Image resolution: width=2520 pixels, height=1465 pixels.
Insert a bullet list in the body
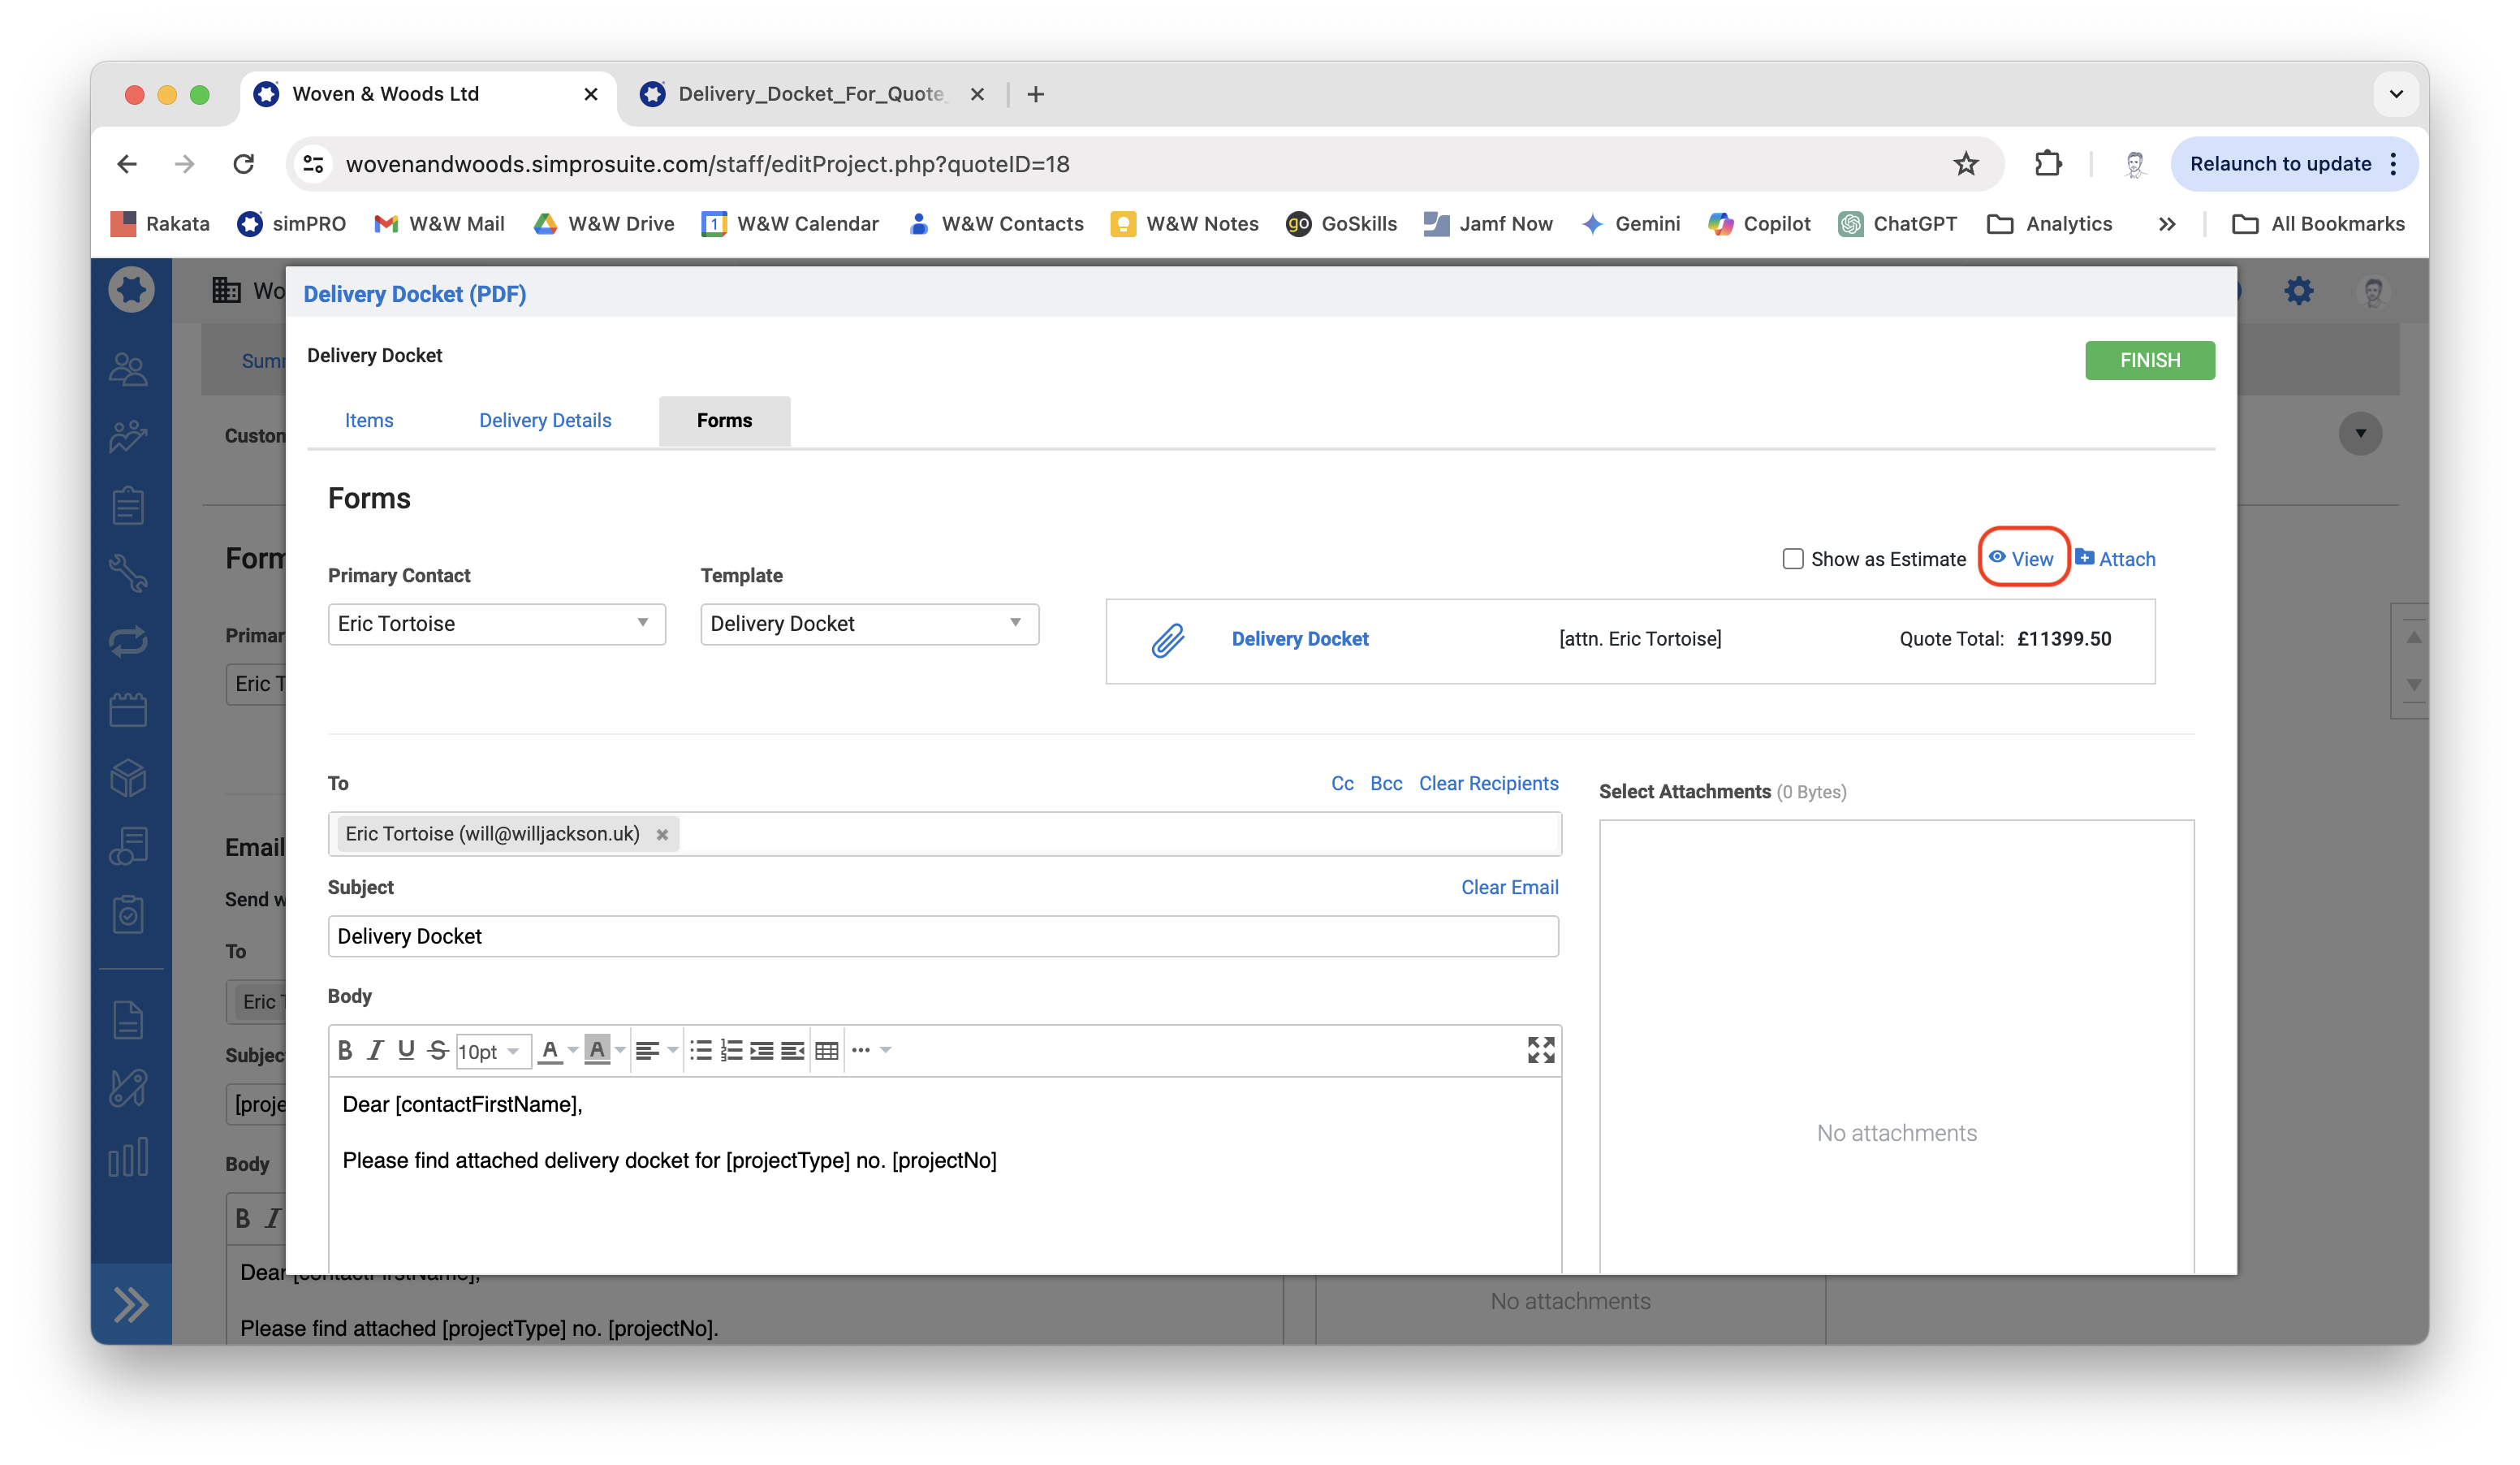[x=700, y=1050]
